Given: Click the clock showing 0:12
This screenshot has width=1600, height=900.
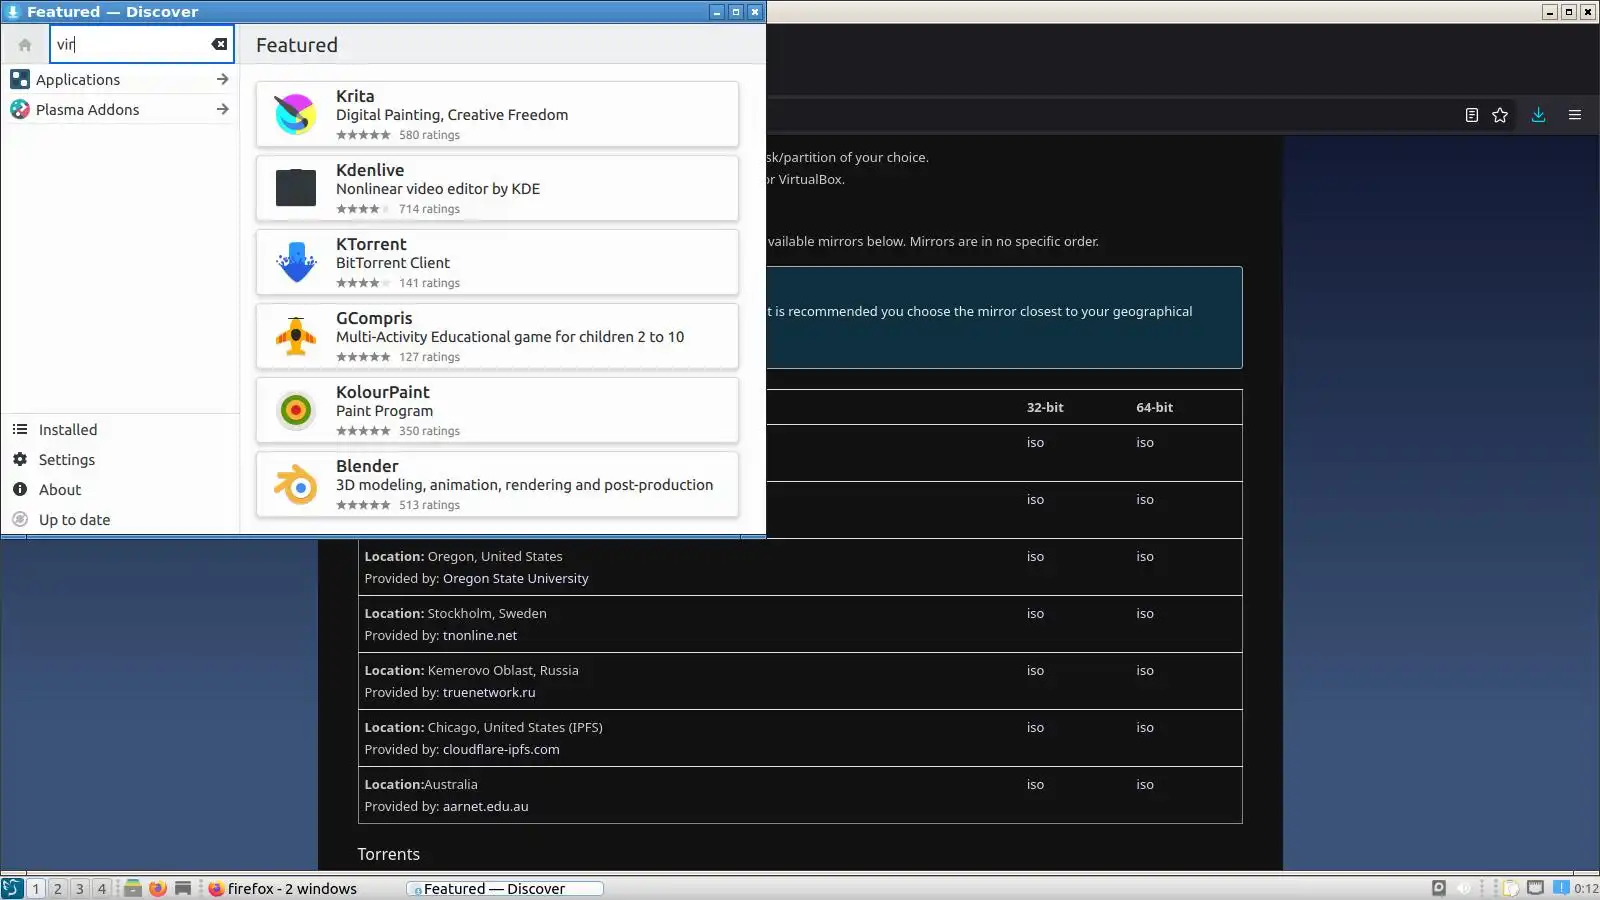Looking at the screenshot, I should (x=1586, y=888).
